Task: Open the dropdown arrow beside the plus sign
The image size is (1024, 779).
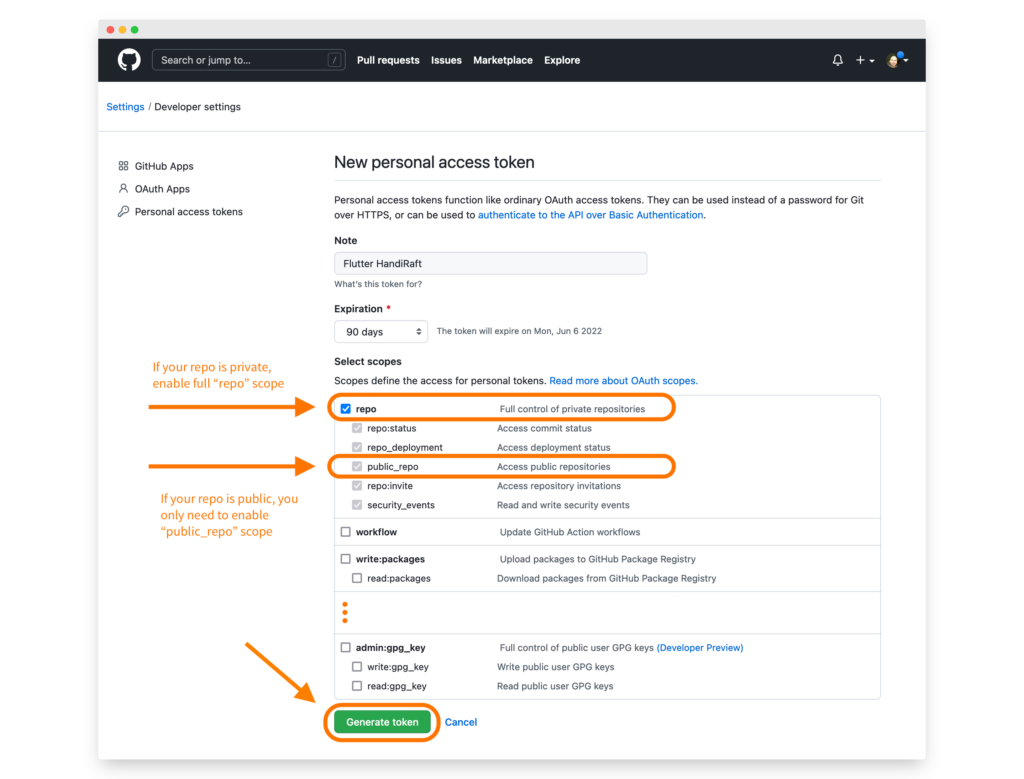Action: (870, 60)
